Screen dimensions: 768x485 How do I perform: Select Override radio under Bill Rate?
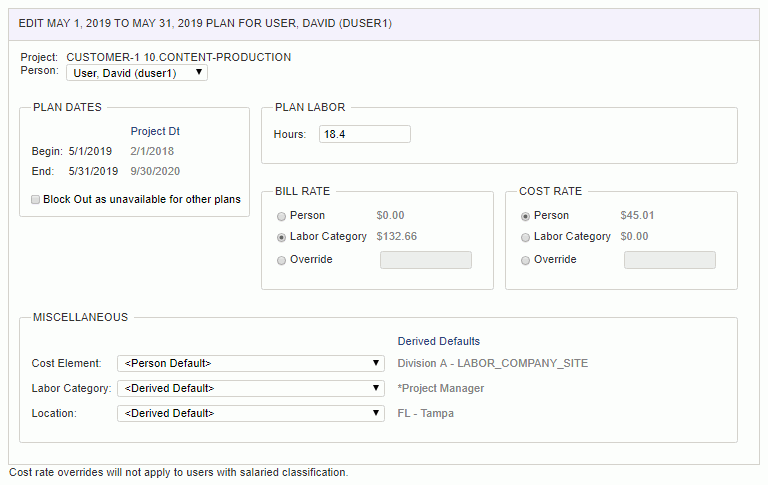click(281, 260)
